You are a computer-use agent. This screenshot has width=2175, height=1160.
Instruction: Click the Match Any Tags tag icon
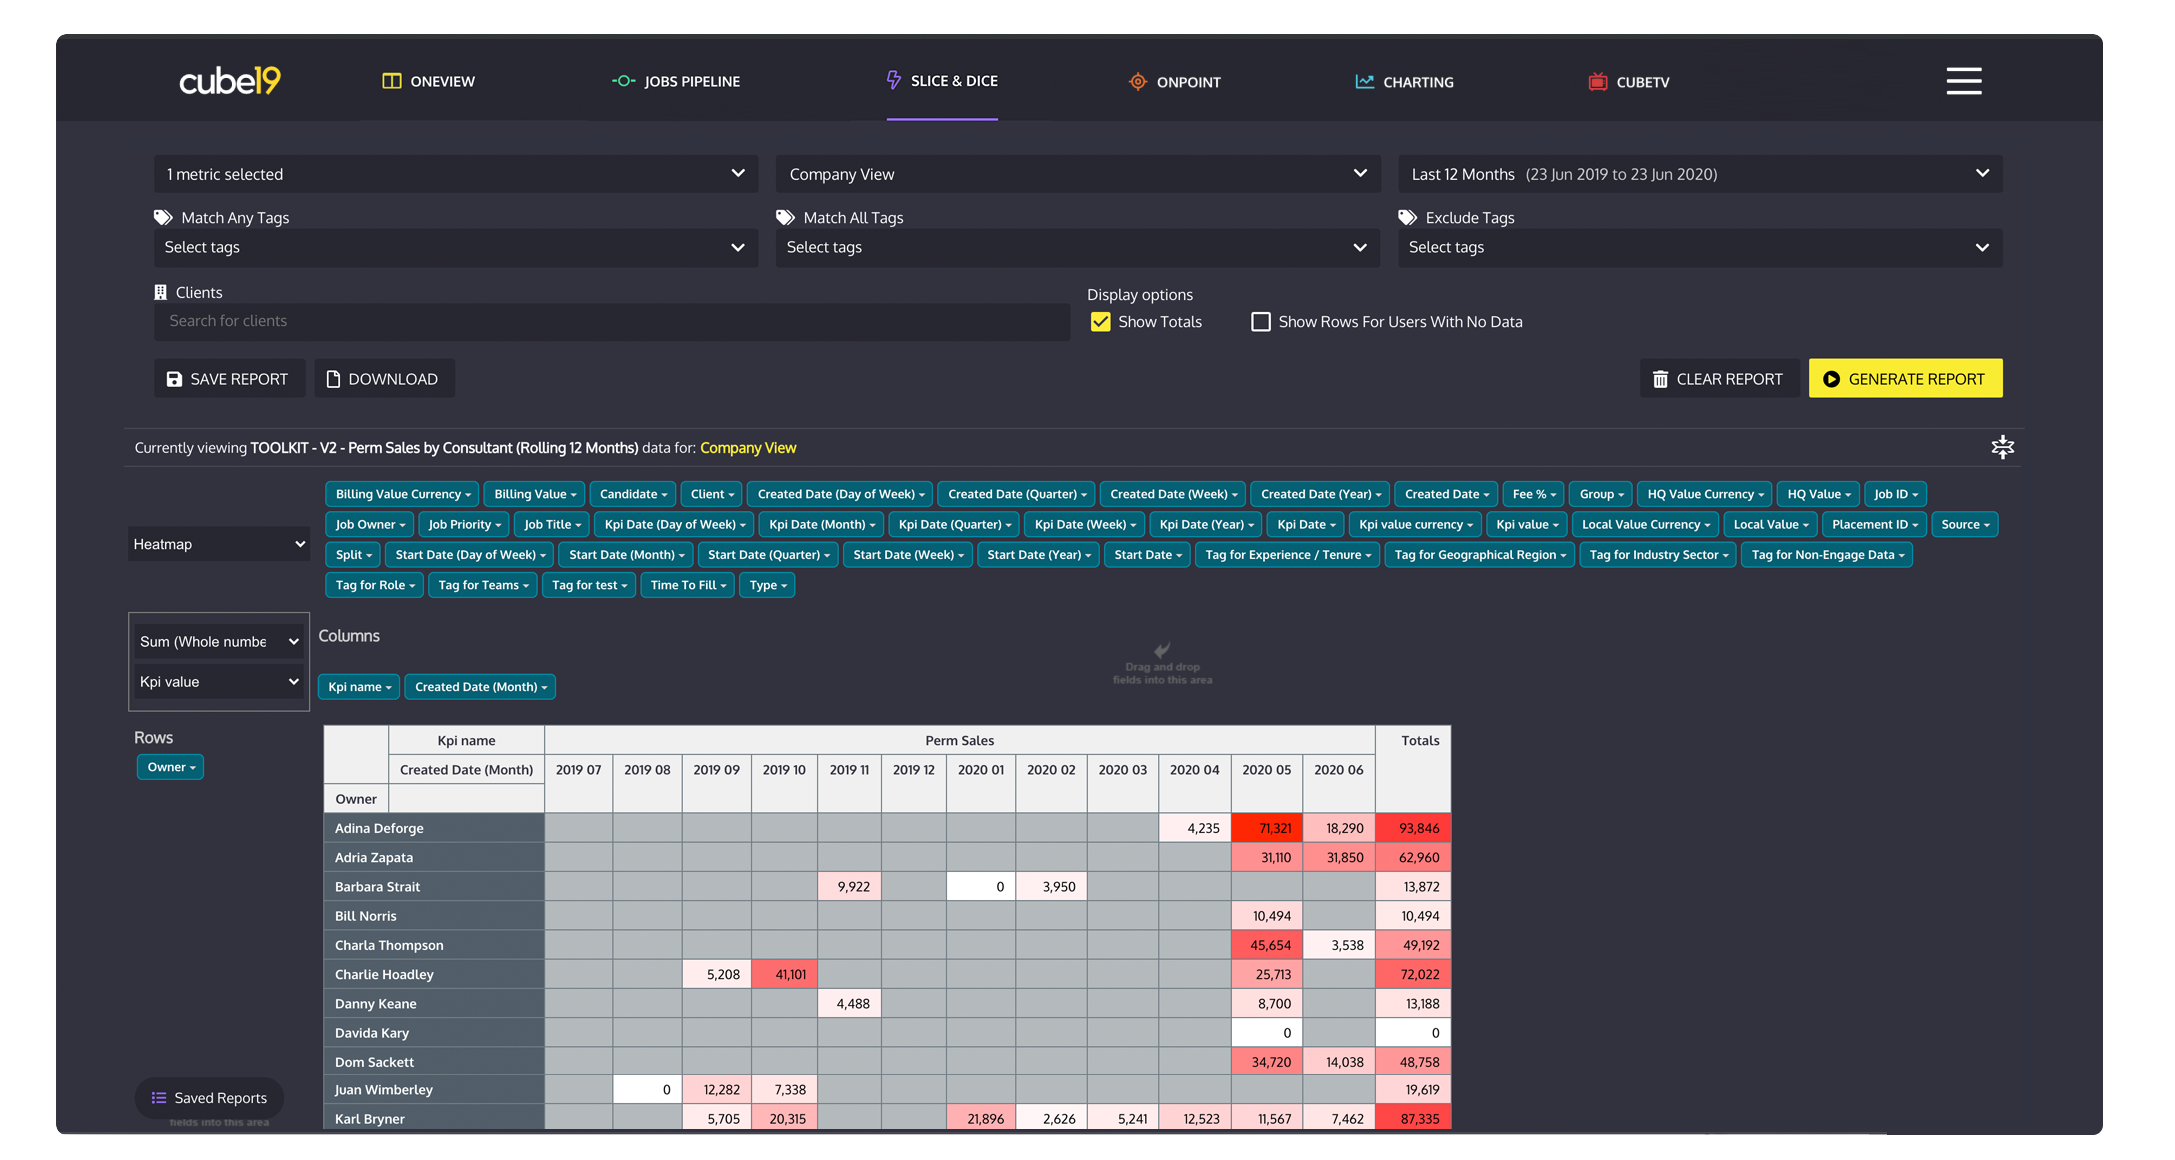[163, 217]
